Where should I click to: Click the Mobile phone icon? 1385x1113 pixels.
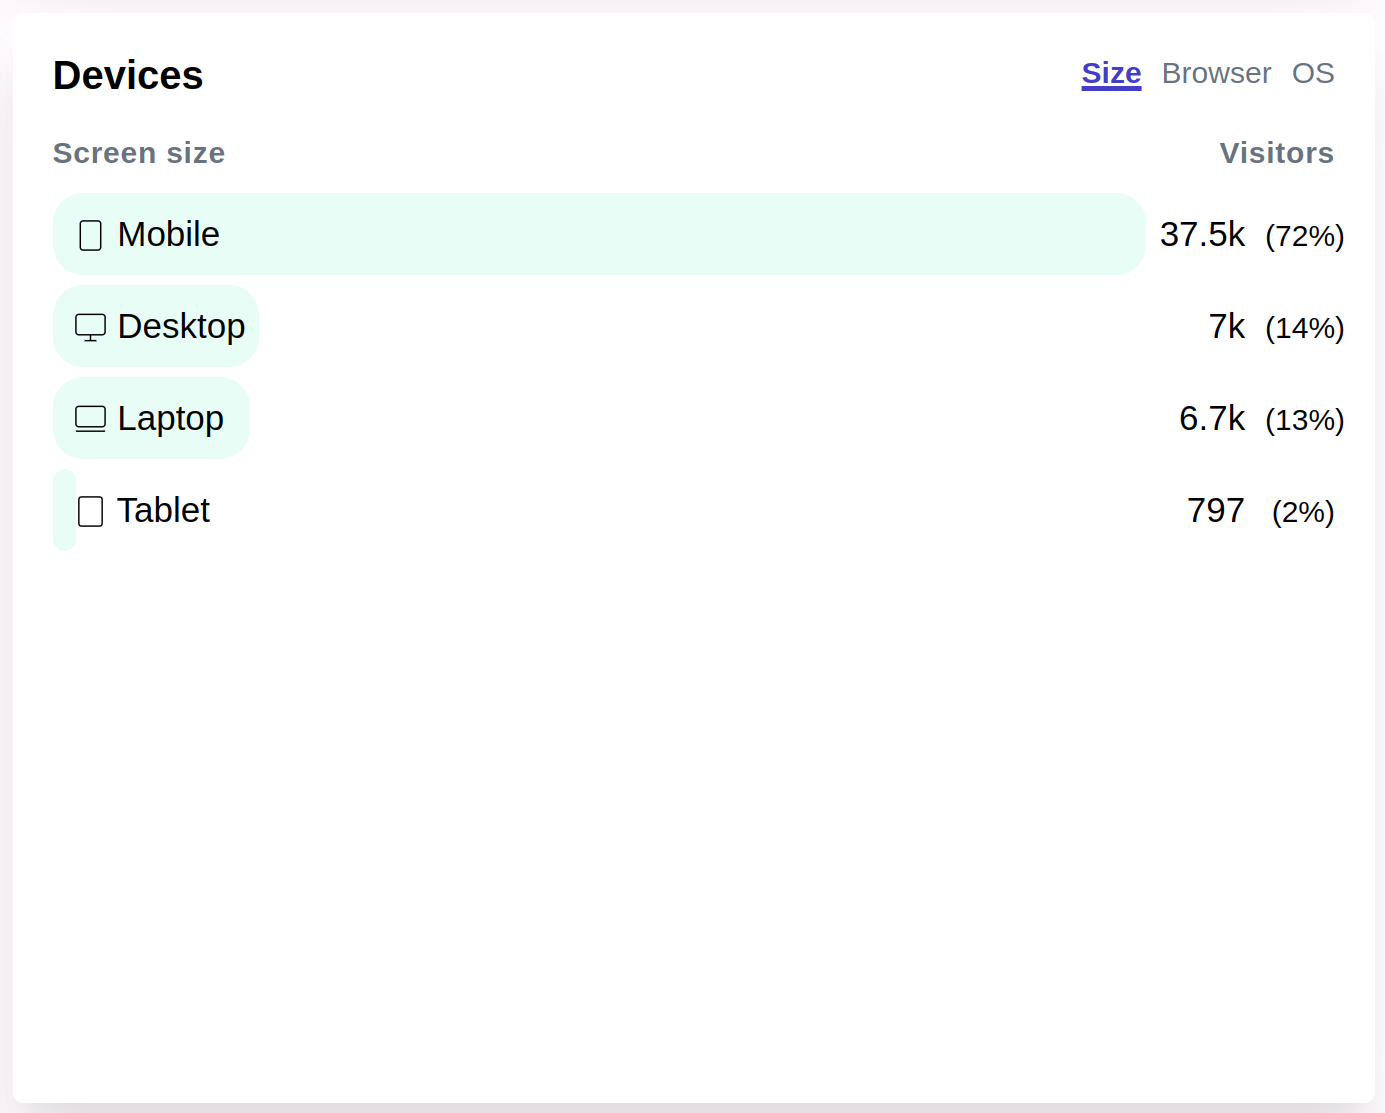(x=90, y=235)
